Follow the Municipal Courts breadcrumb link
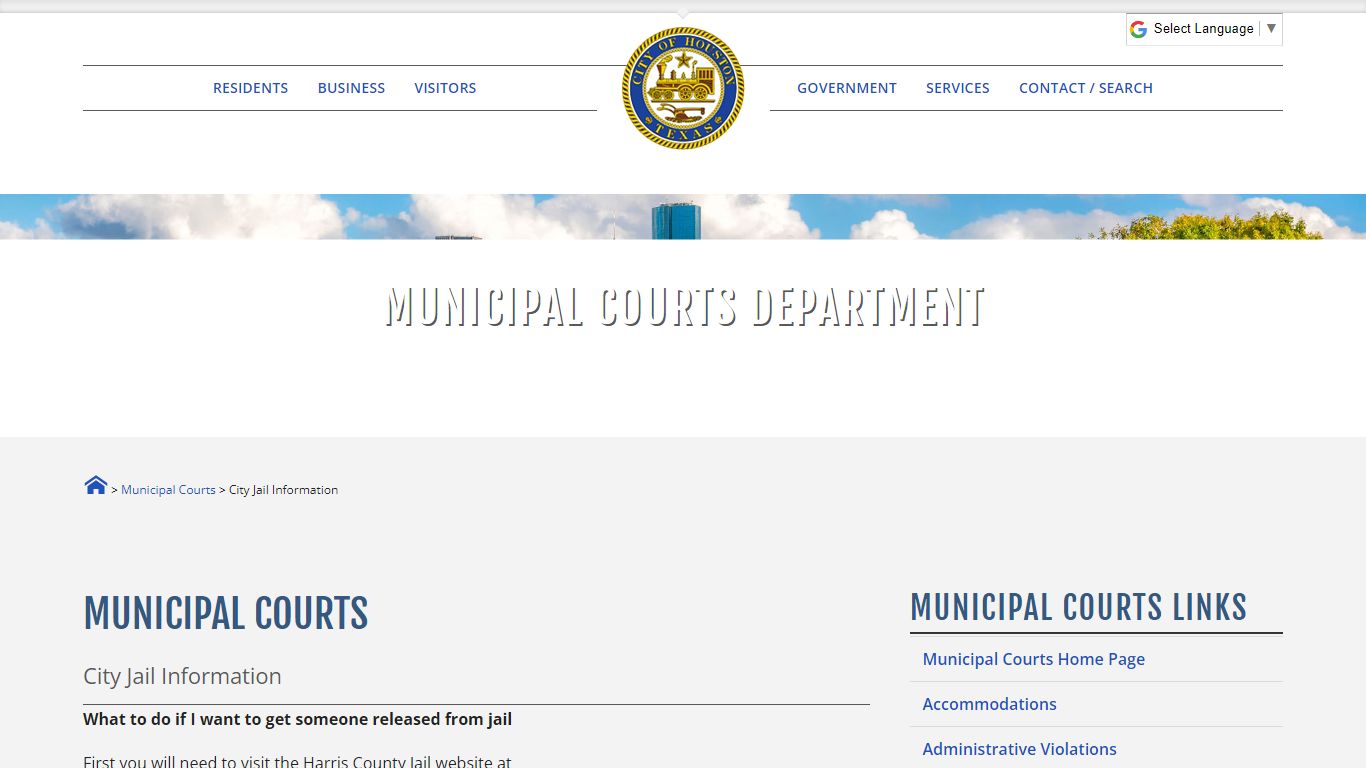Screen dimensions: 1366x768 click(168, 490)
